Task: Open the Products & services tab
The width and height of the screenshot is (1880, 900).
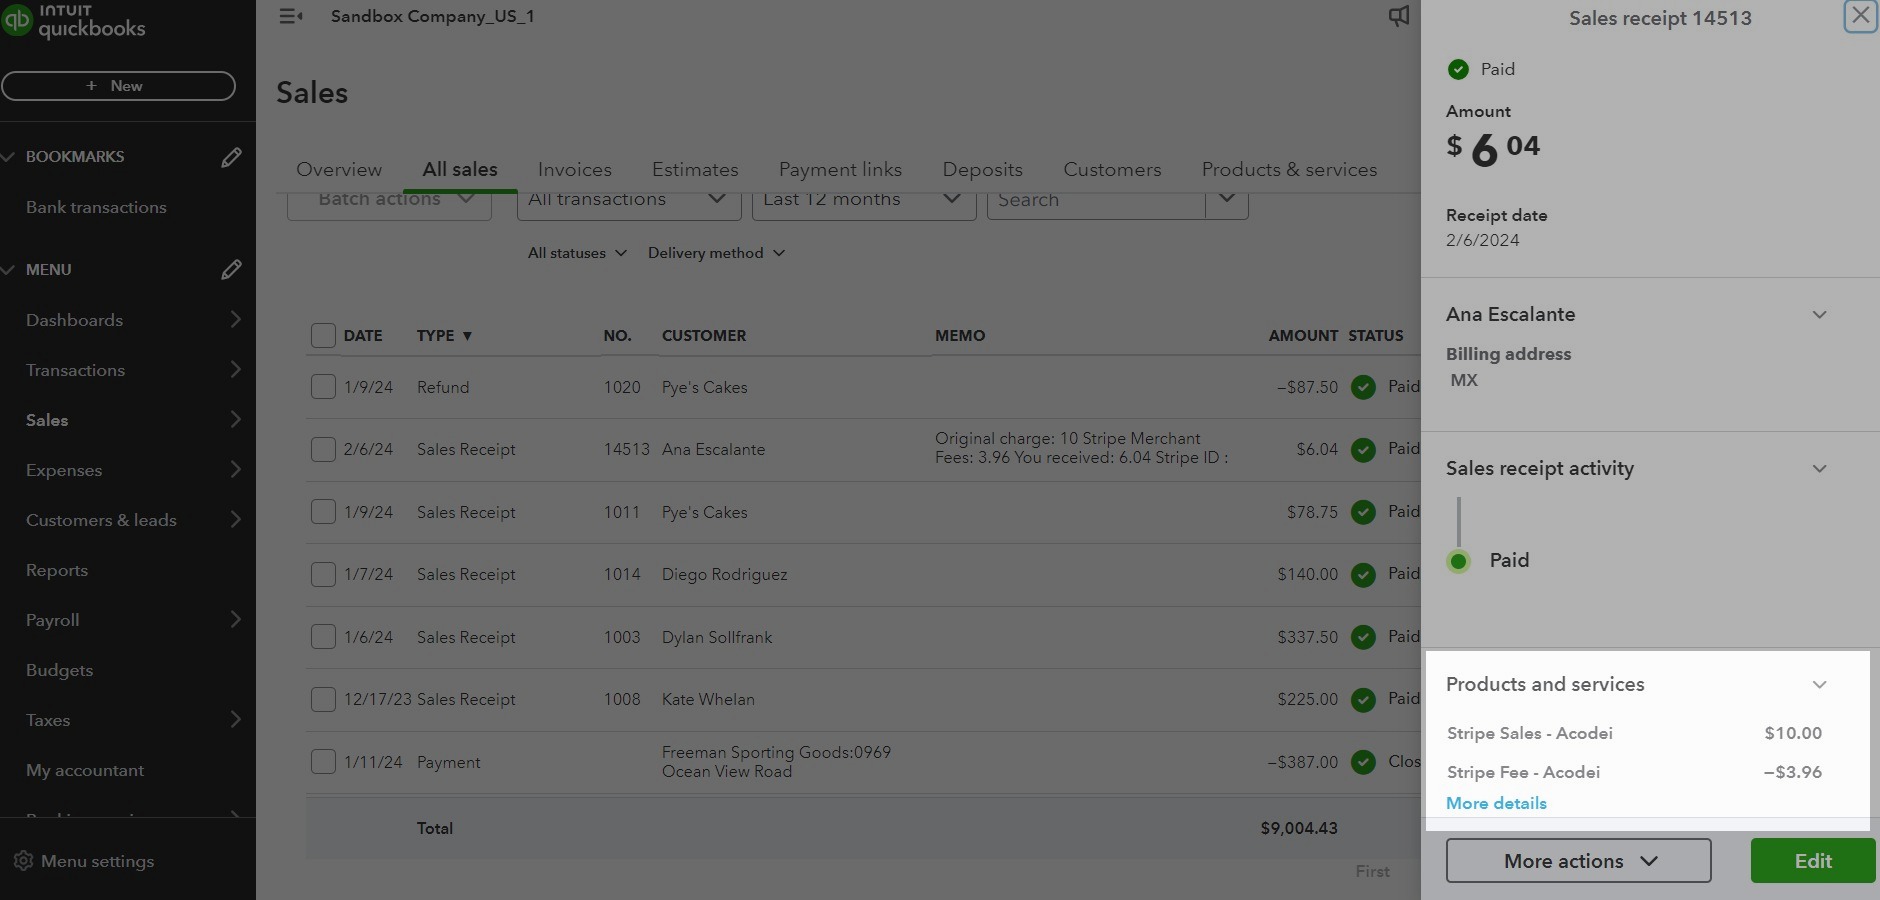Action: [1289, 170]
